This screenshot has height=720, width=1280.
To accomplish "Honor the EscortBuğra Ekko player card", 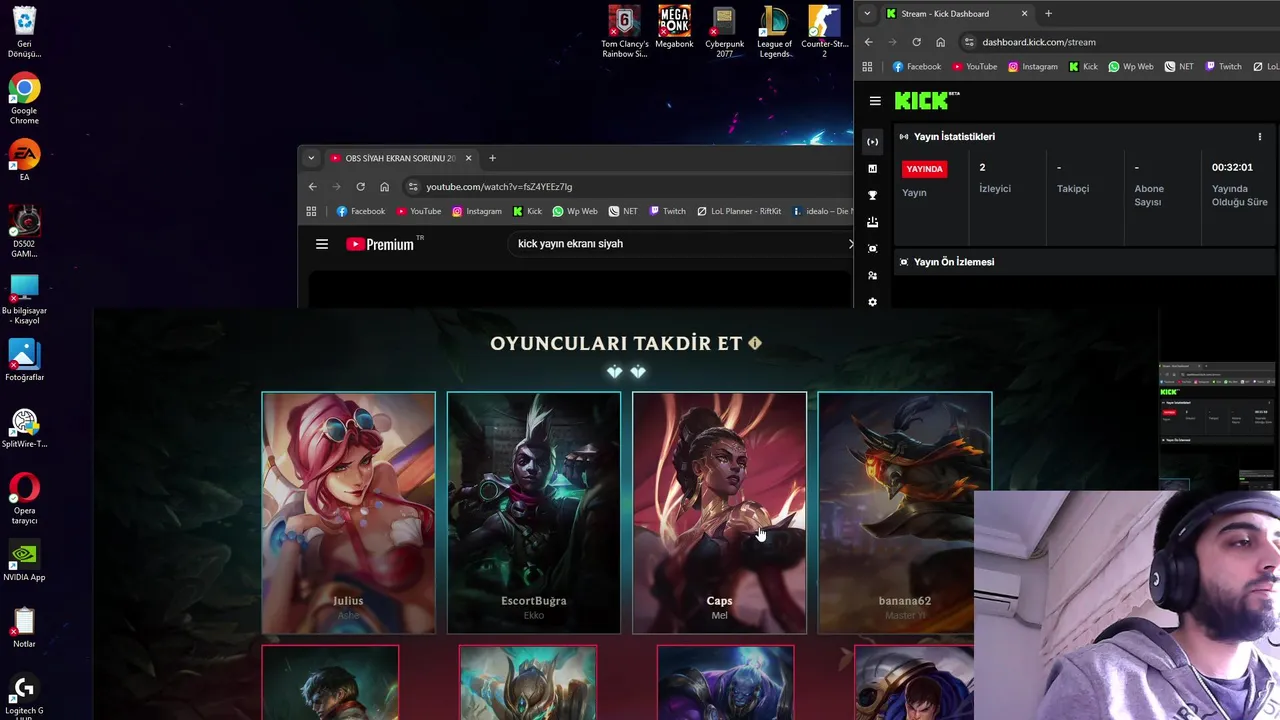I will pyautogui.click(x=534, y=512).
